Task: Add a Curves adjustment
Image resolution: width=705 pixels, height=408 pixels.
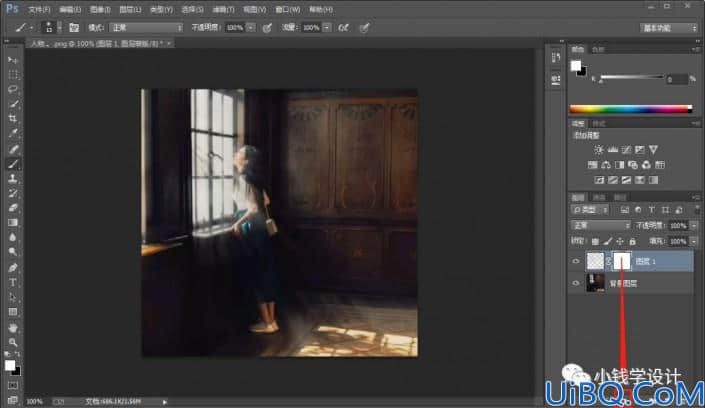Action: (626, 150)
